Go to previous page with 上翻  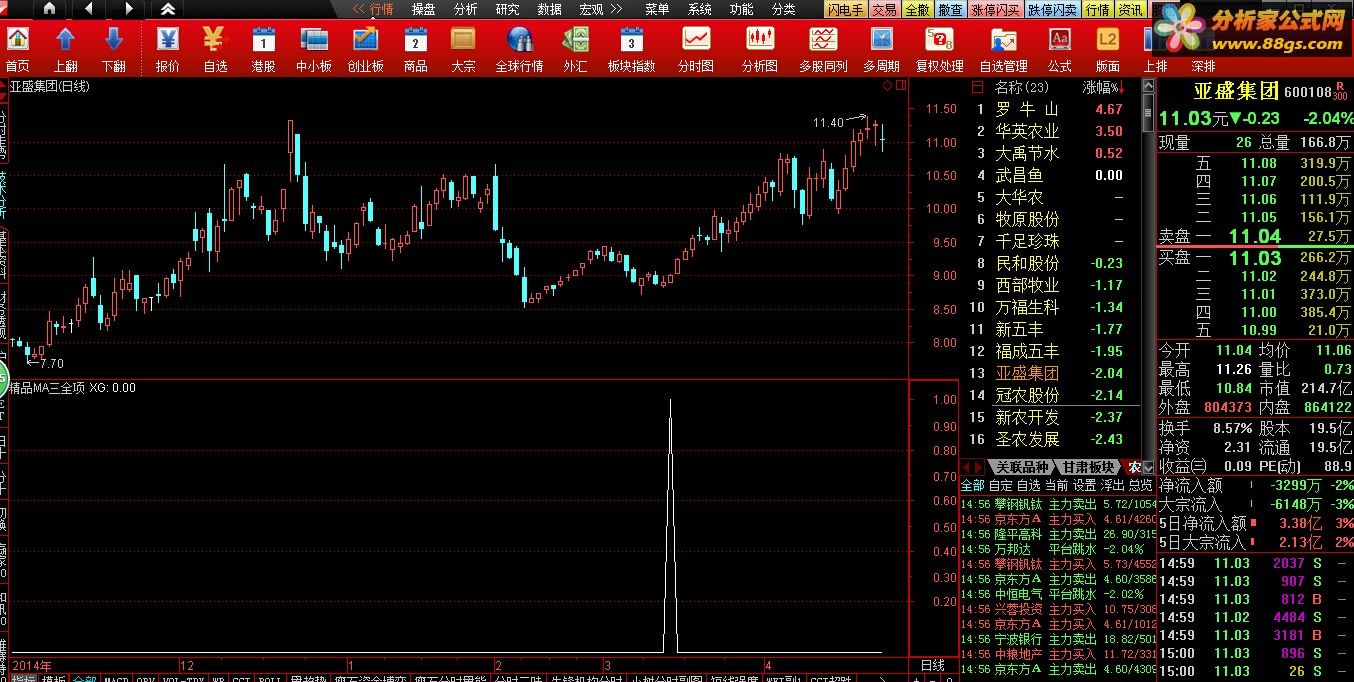point(65,50)
